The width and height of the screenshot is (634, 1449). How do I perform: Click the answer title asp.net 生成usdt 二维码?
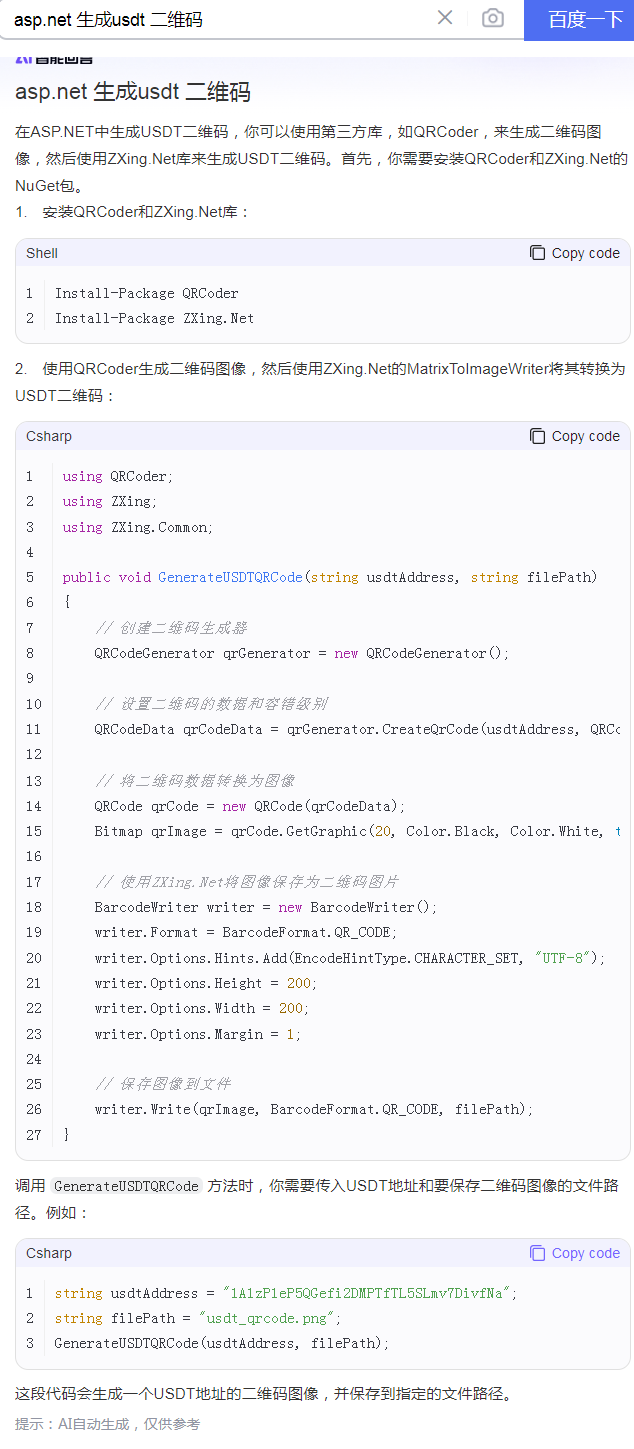[x=132, y=93]
